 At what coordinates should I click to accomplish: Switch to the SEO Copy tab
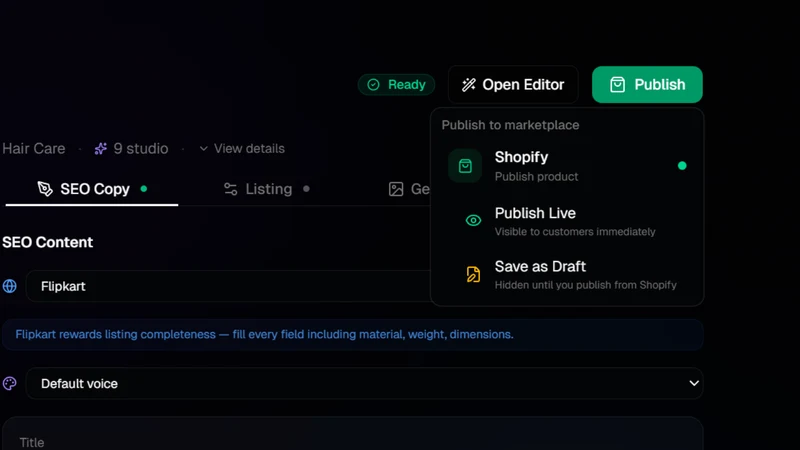point(92,189)
